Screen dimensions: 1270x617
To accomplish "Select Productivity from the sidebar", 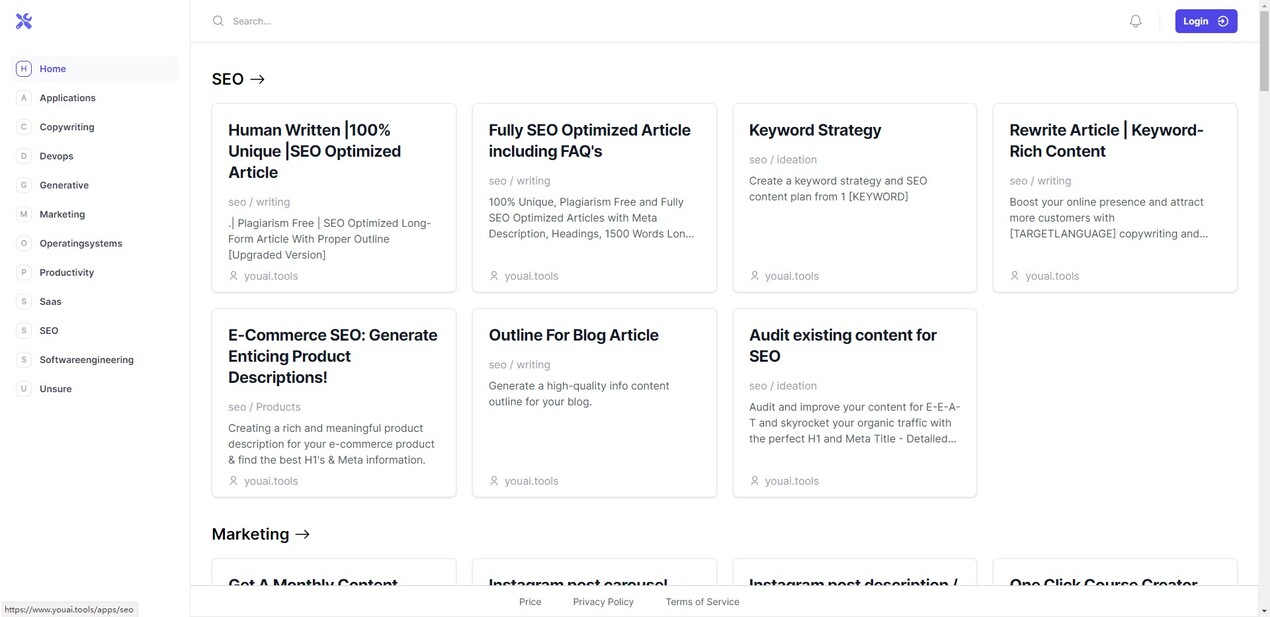I will tap(67, 272).
